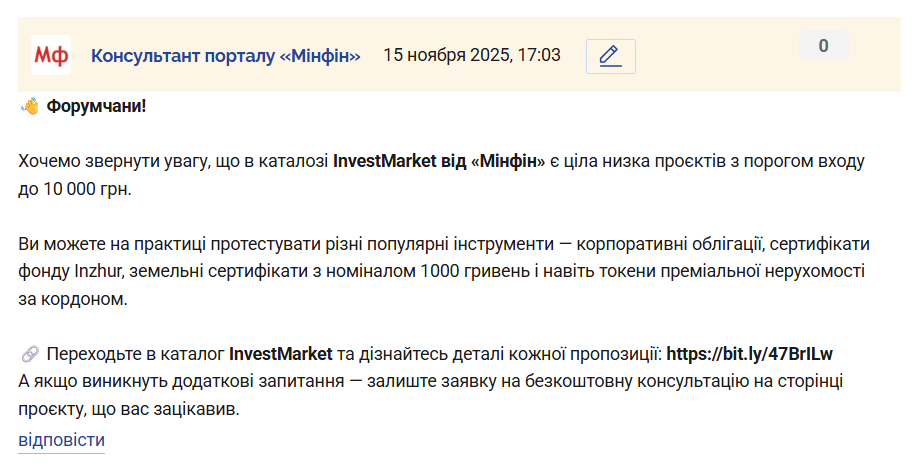912x469 pixels.
Task: Open the bit.ly/47BrILw link
Action: click(749, 353)
